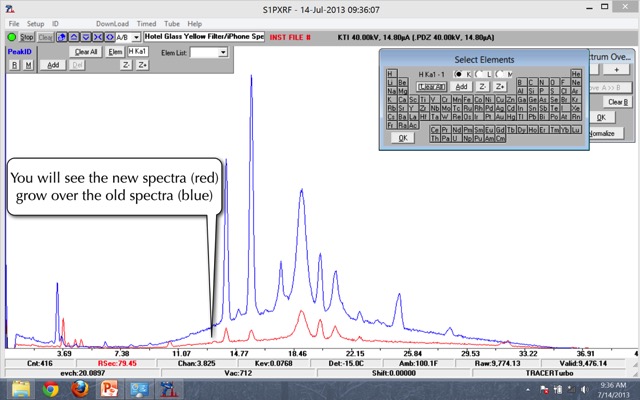Open the A/B spectrum dropdown
This screenshot has width=640, height=400.
click(x=137, y=36)
